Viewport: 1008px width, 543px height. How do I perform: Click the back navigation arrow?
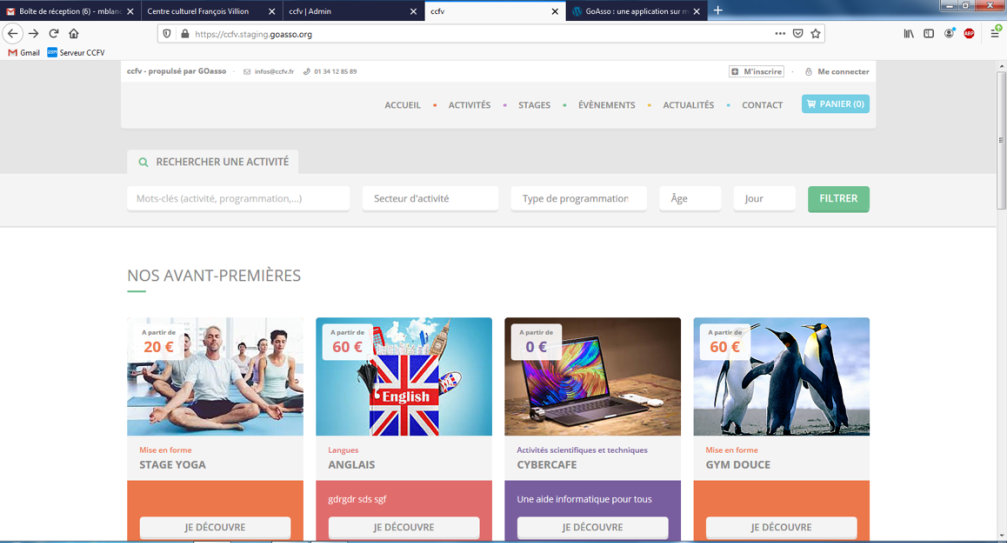pos(13,33)
